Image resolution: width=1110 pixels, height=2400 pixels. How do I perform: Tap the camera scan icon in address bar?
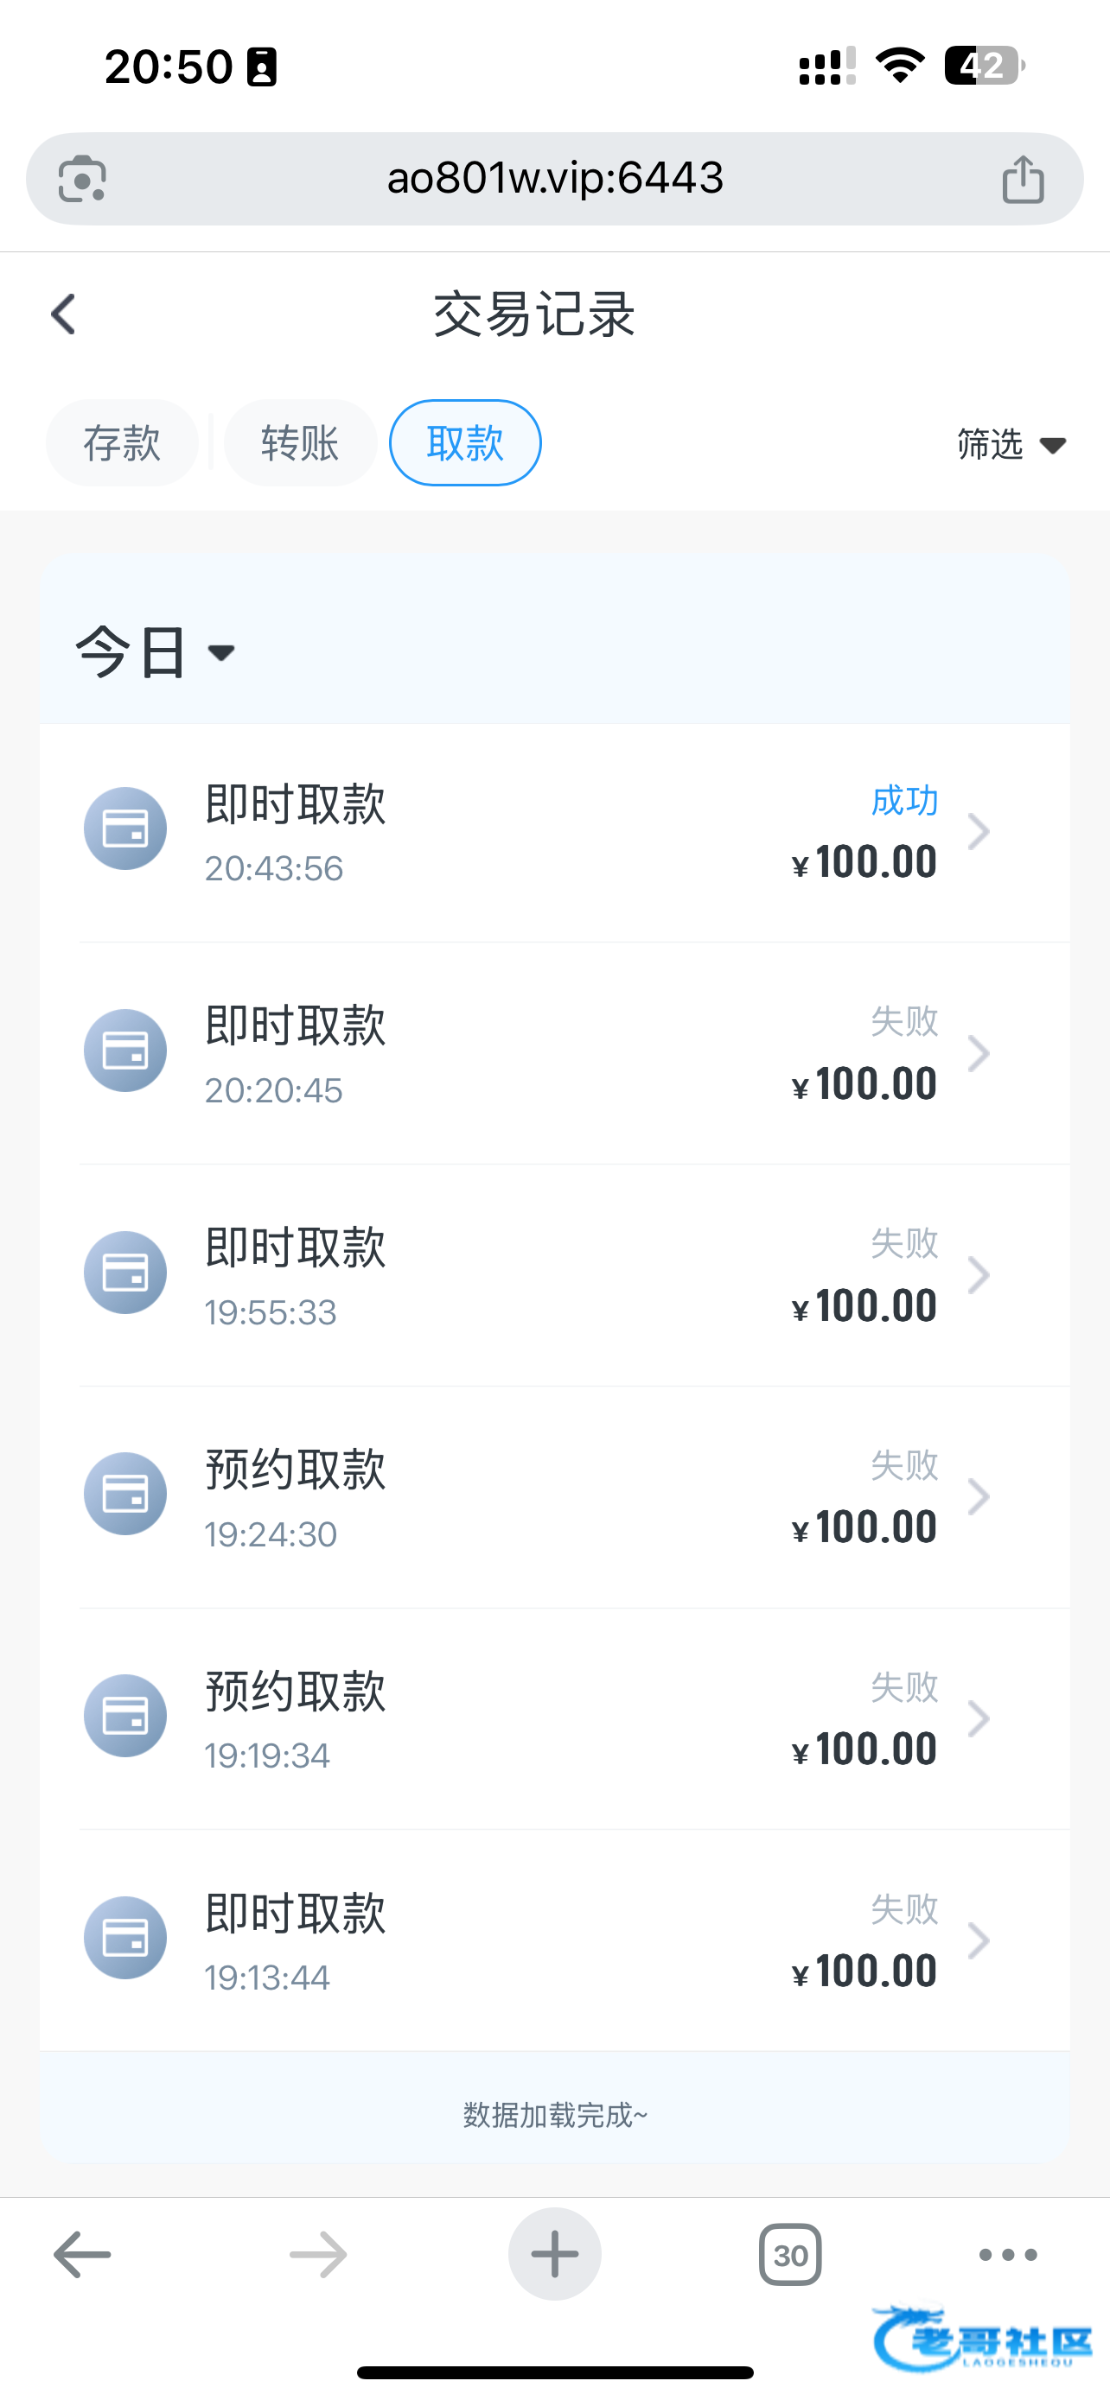click(x=82, y=180)
